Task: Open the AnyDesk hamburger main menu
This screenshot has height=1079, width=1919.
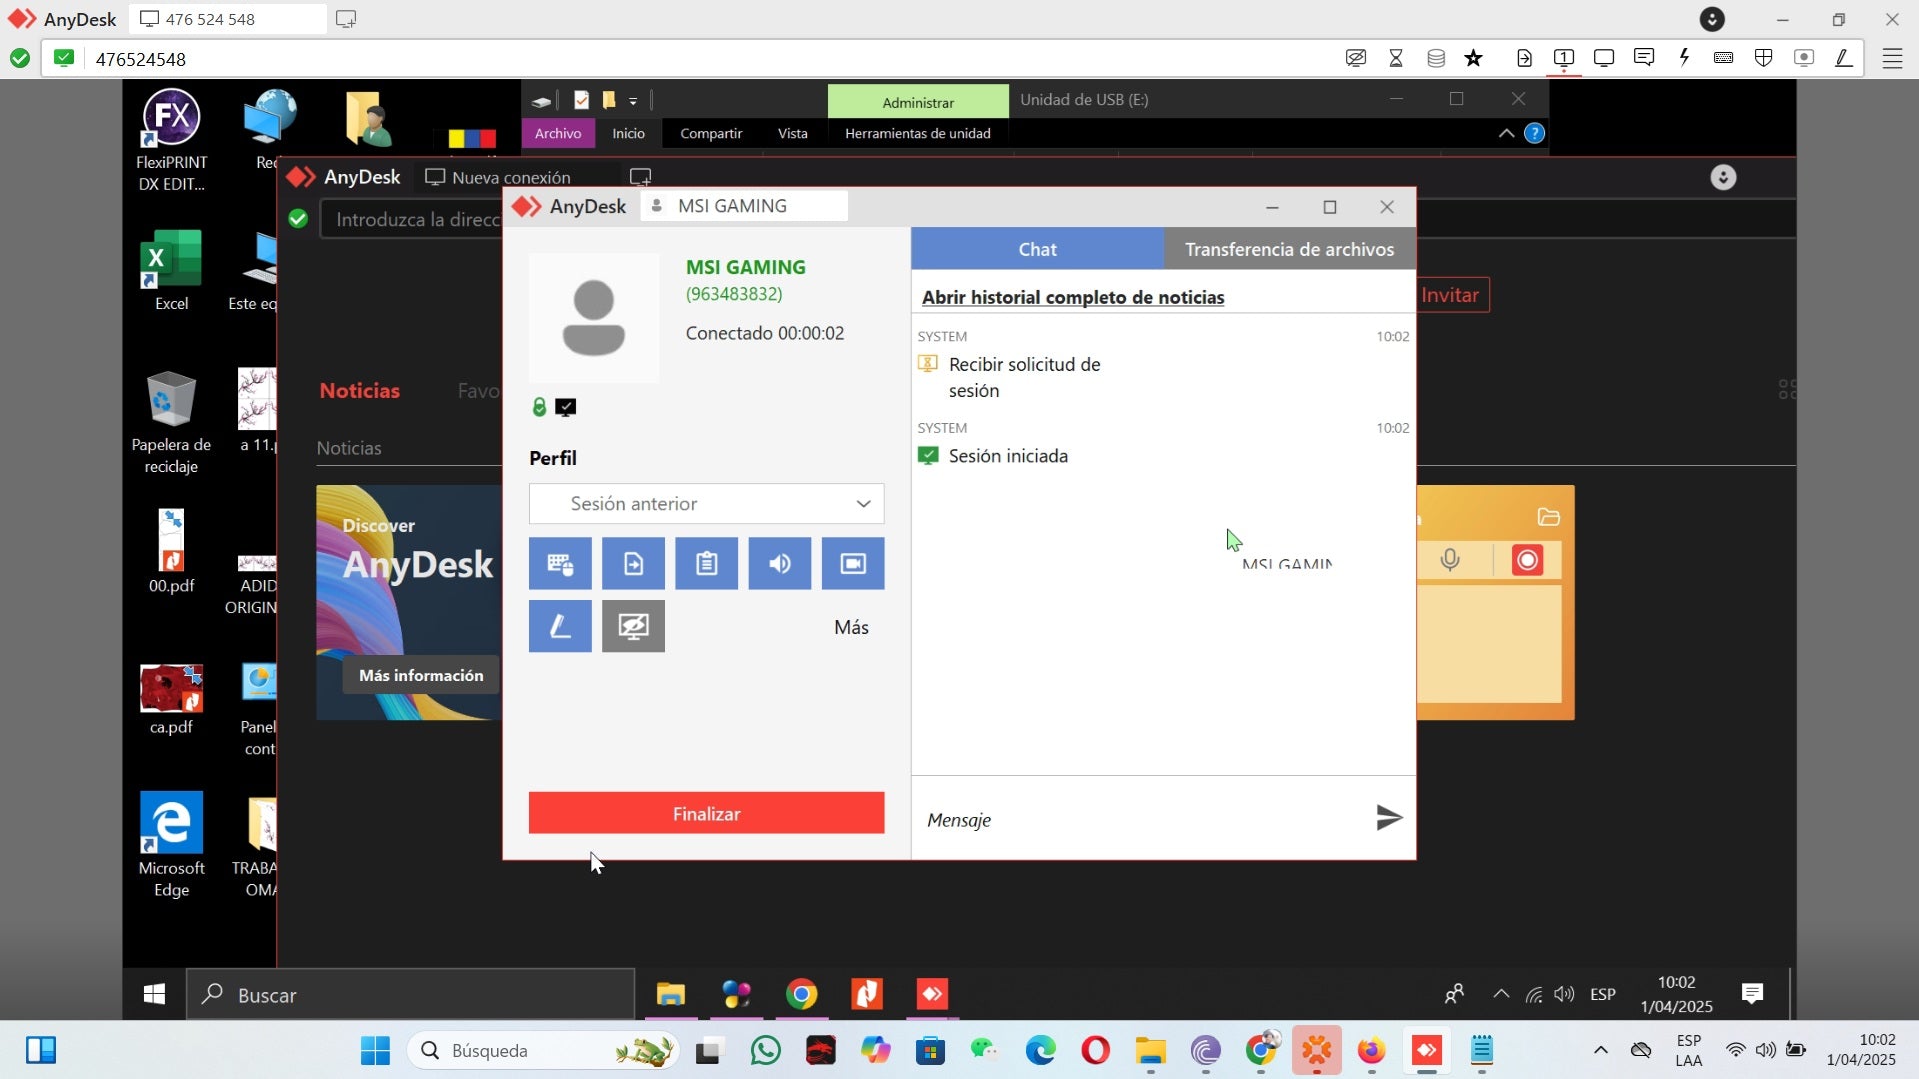Action: click(1892, 58)
